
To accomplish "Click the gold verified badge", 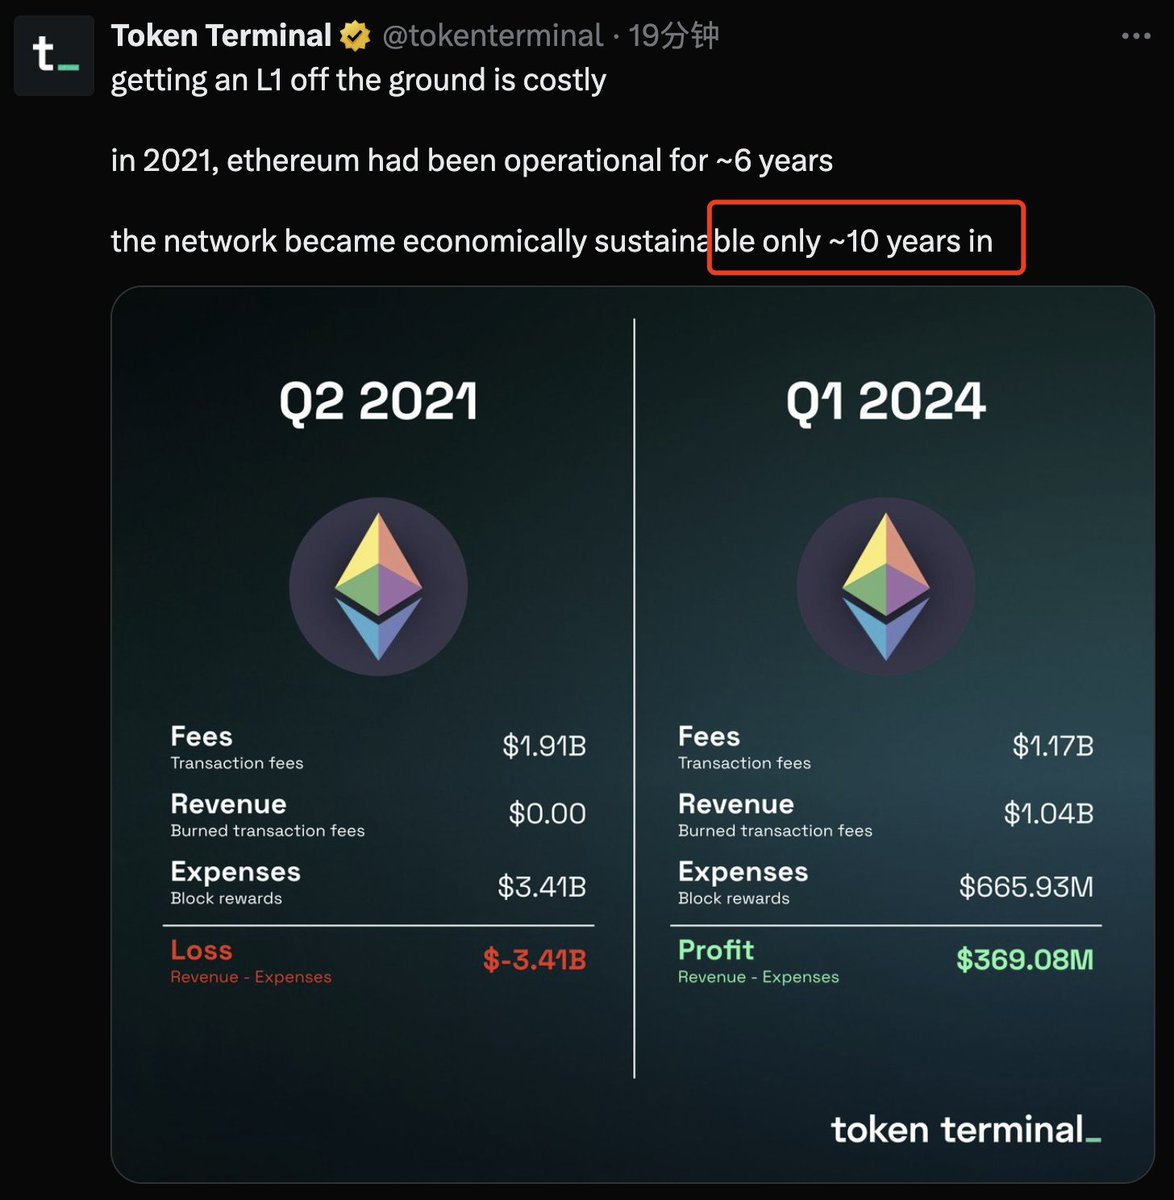I will (x=355, y=37).
